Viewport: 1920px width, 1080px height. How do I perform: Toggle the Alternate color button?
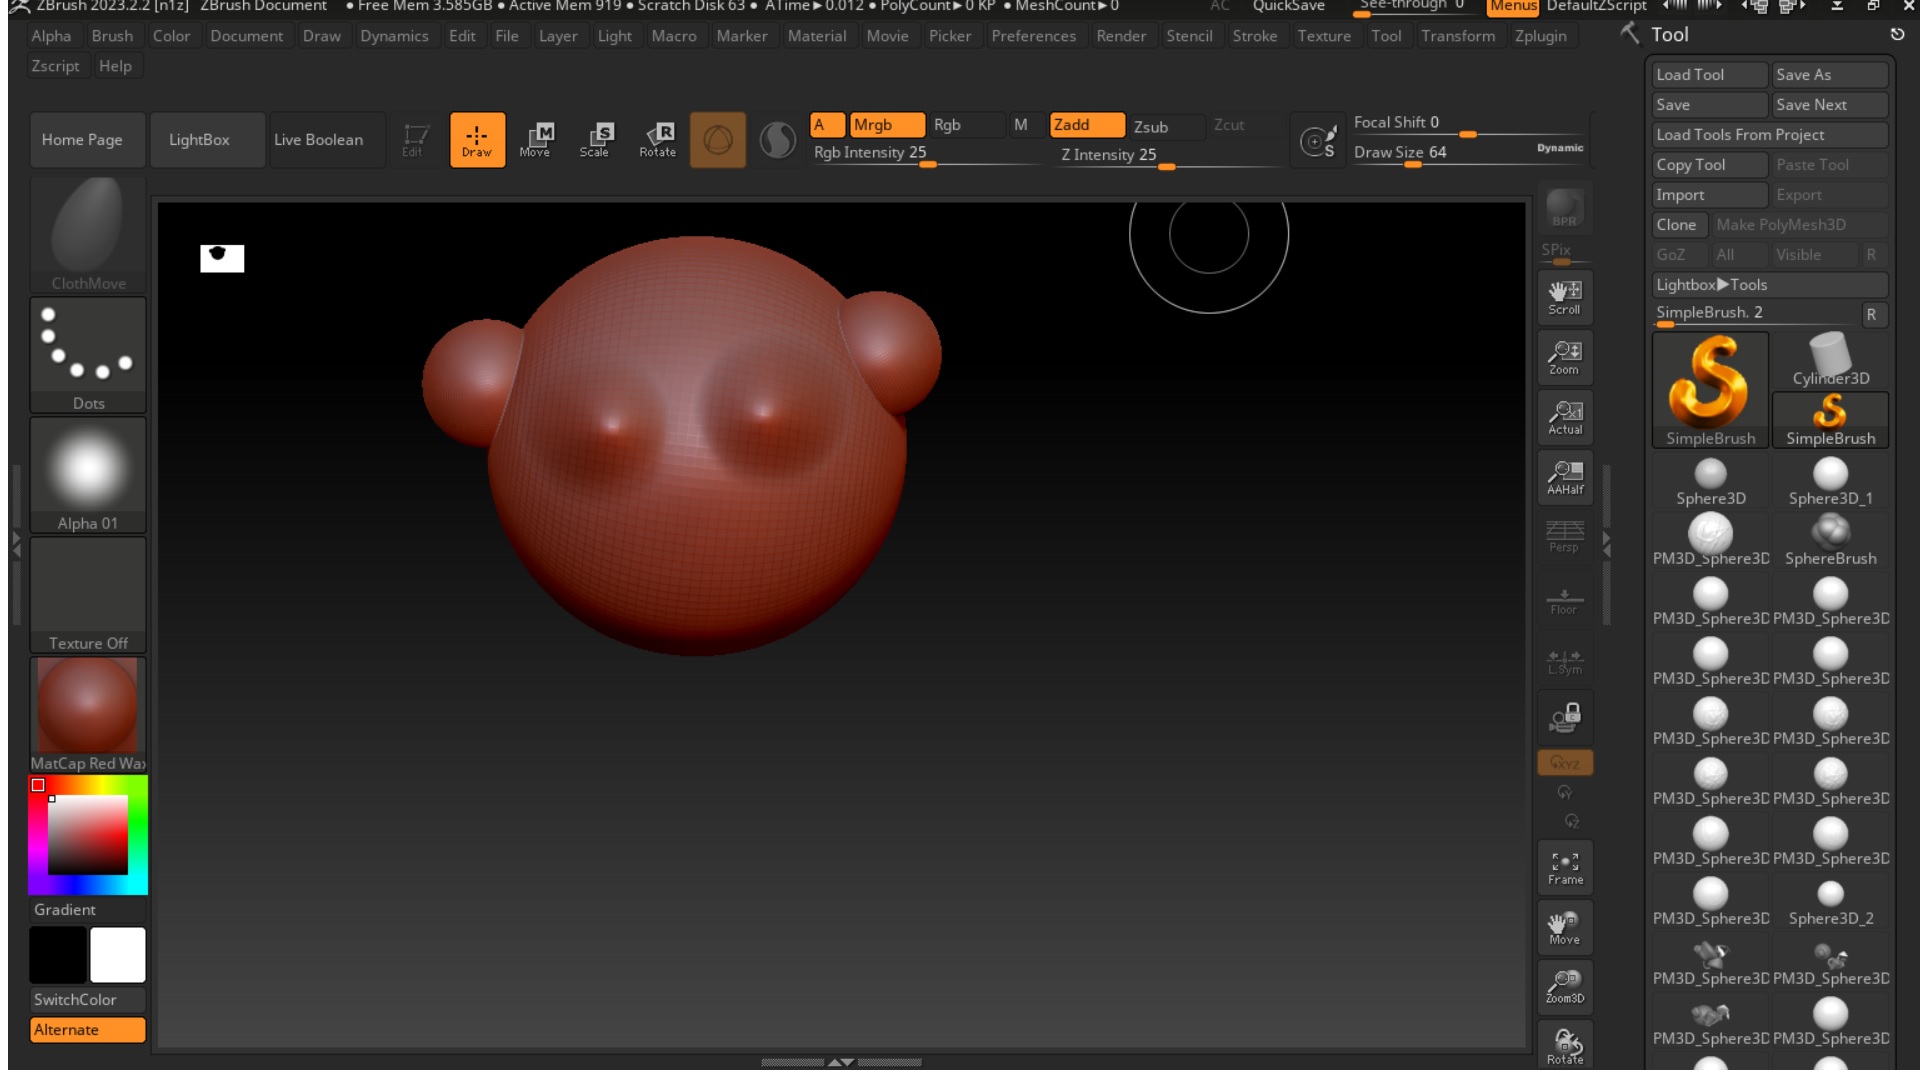(87, 1029)
